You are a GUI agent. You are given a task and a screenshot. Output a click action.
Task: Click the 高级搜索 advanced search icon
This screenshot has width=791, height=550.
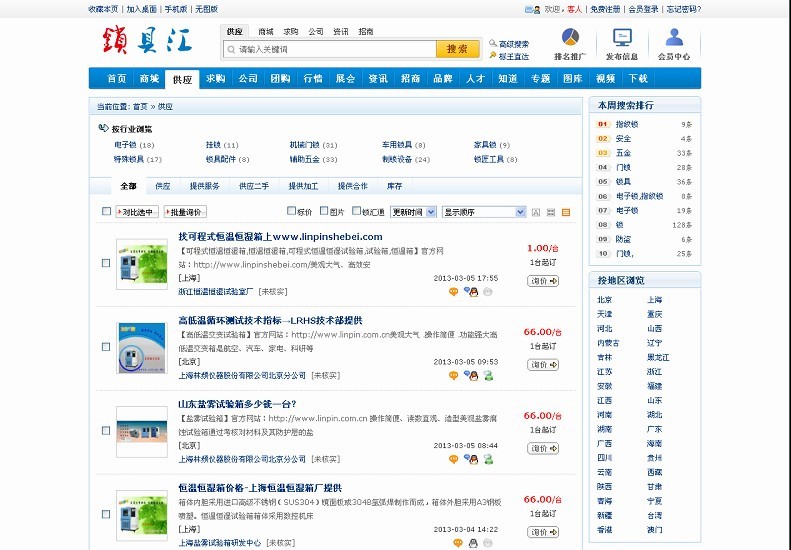(x=493, y=44)
